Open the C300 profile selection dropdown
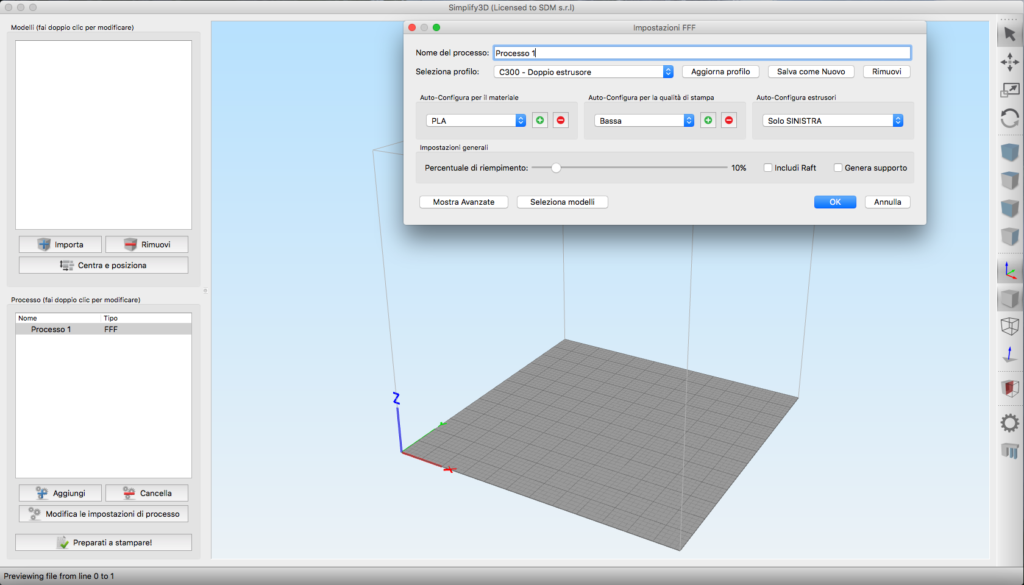This screenshot has height=585, width=1024. pos(584,72)
